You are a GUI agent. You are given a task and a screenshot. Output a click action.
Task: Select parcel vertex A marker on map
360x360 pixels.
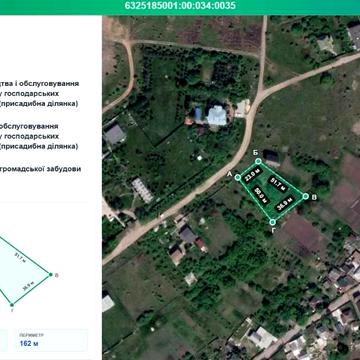click(x=238, y=177)
